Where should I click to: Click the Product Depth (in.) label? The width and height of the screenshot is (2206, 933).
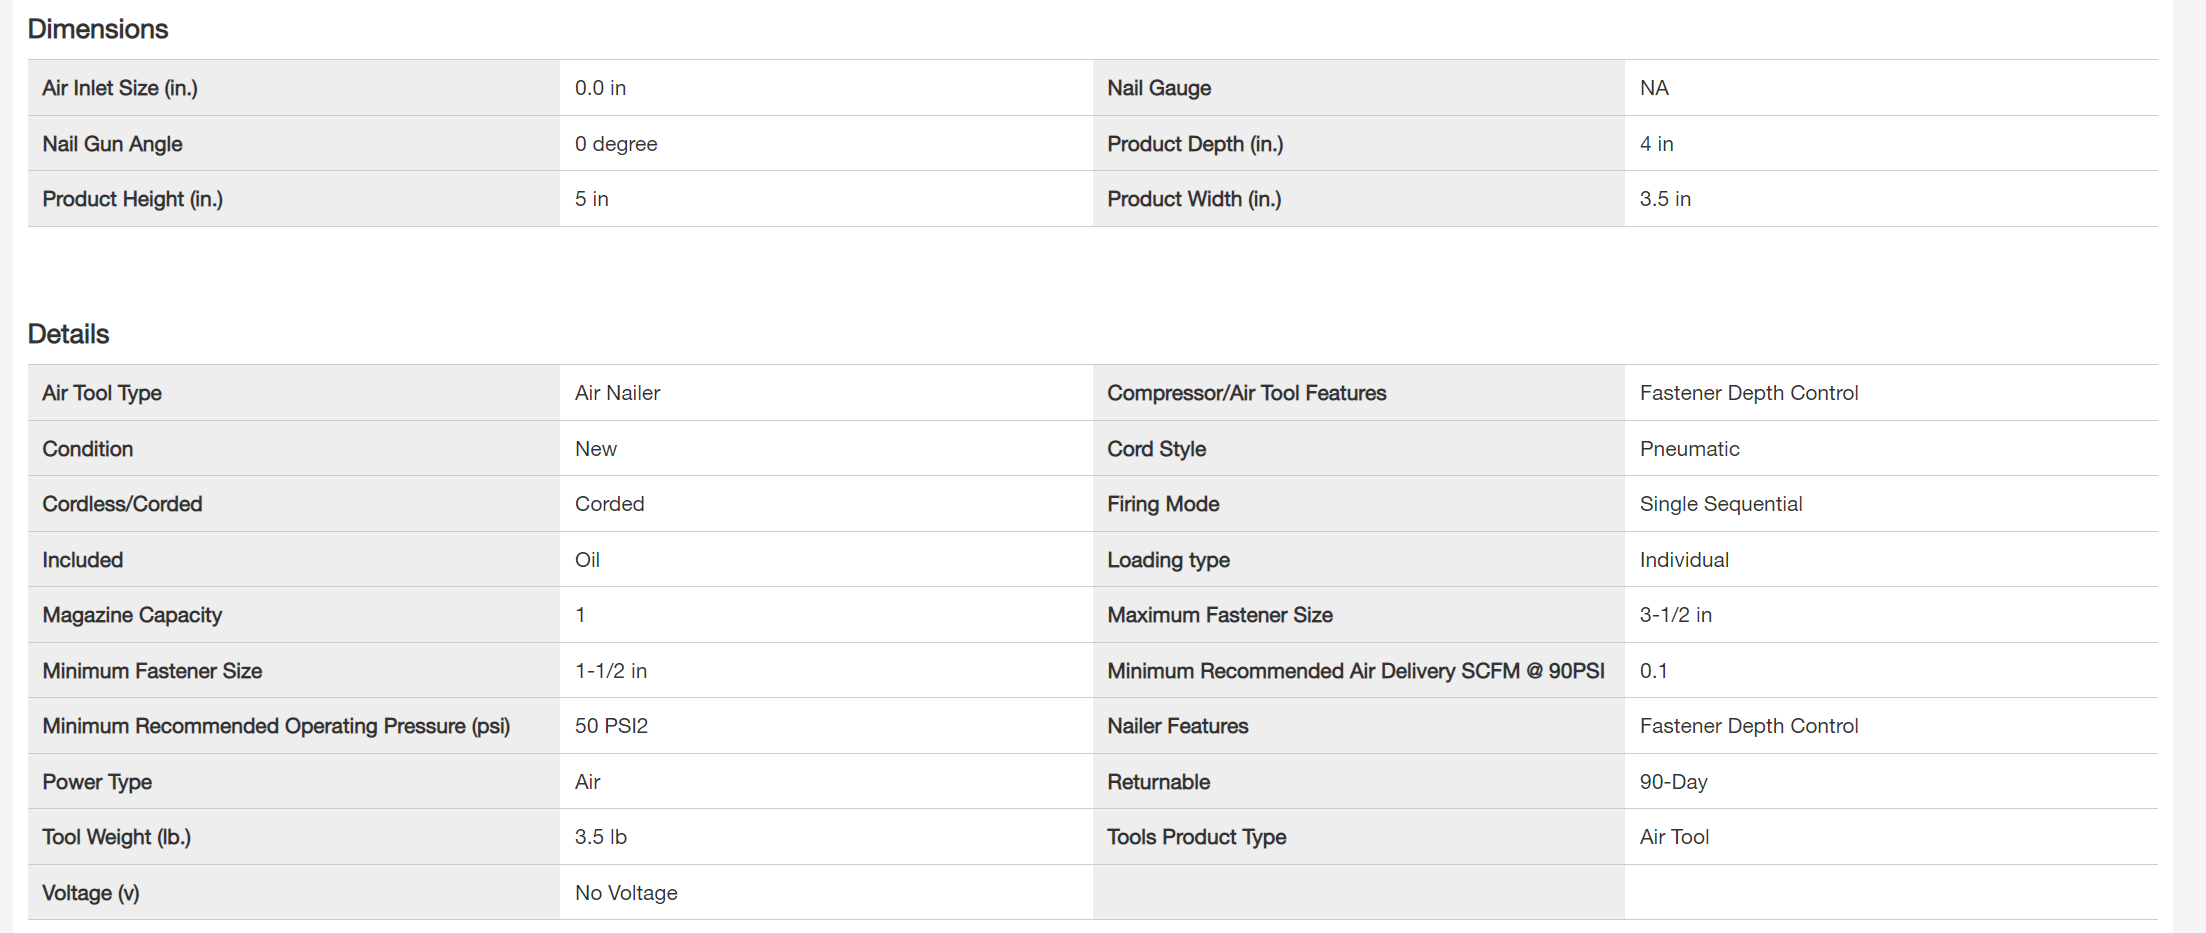click(1195, 144)
